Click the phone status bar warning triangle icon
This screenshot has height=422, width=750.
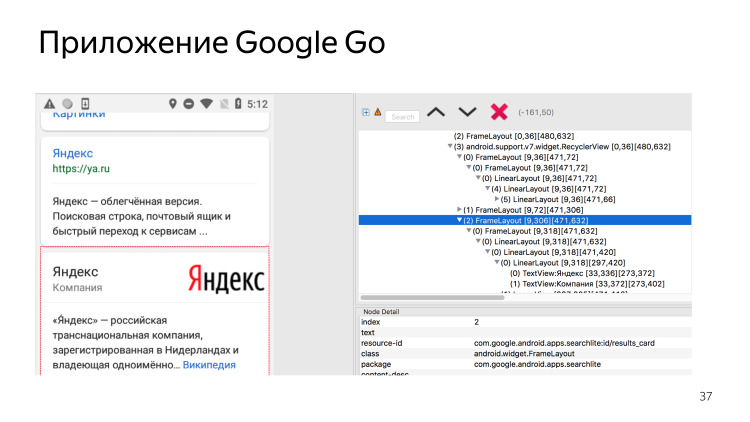click(x=50, y=104)
